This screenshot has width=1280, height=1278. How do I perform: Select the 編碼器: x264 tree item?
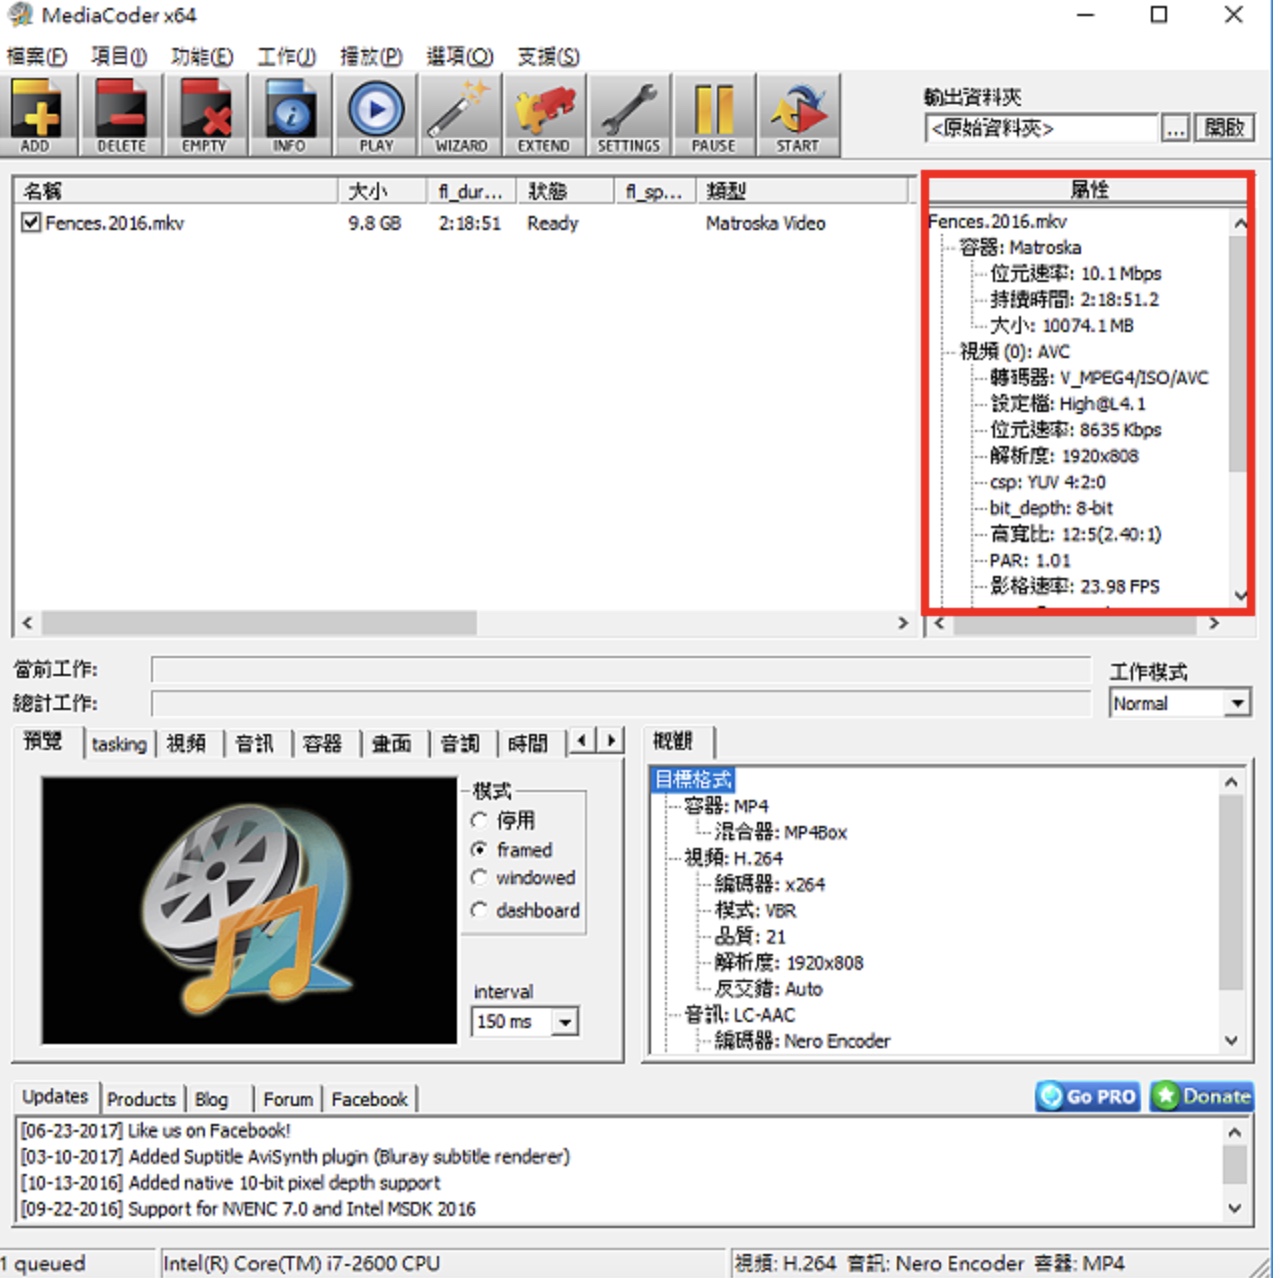coord(769,884)
